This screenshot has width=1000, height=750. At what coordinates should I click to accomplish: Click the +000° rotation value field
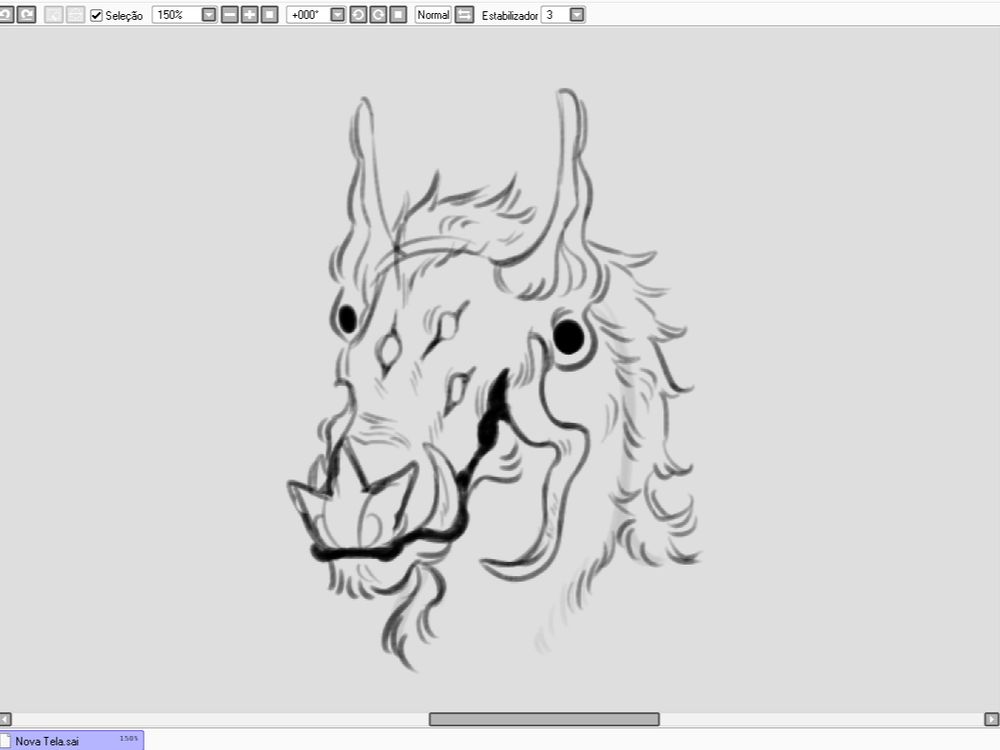tap(309, 15)
